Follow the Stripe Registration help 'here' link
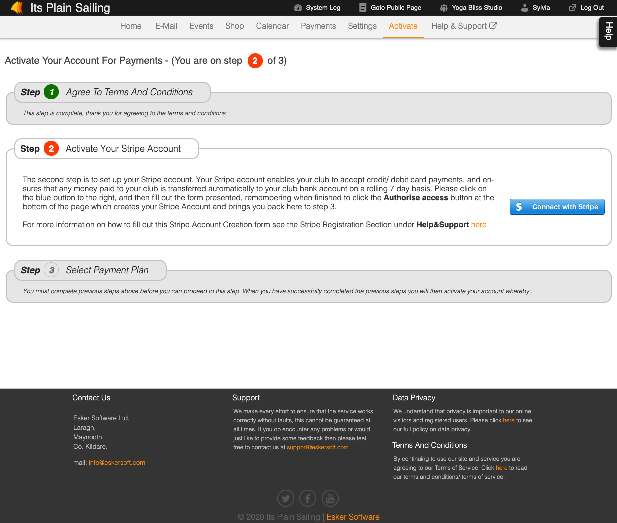This screenshot has width=617, height=523. pos(478,225)
